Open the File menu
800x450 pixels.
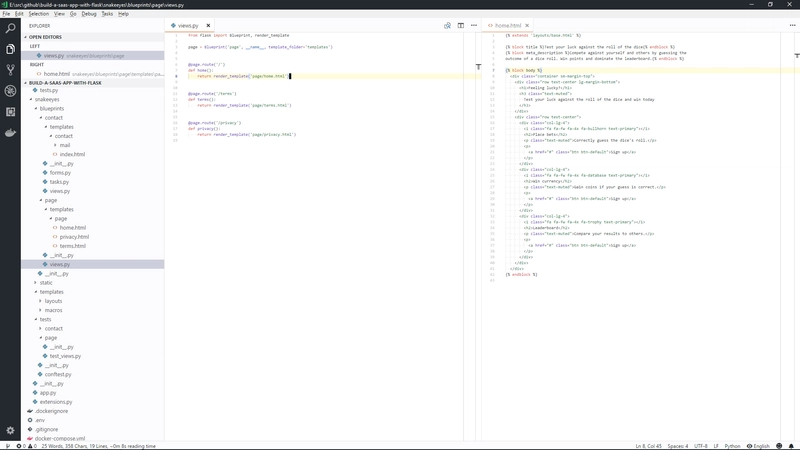6,14
